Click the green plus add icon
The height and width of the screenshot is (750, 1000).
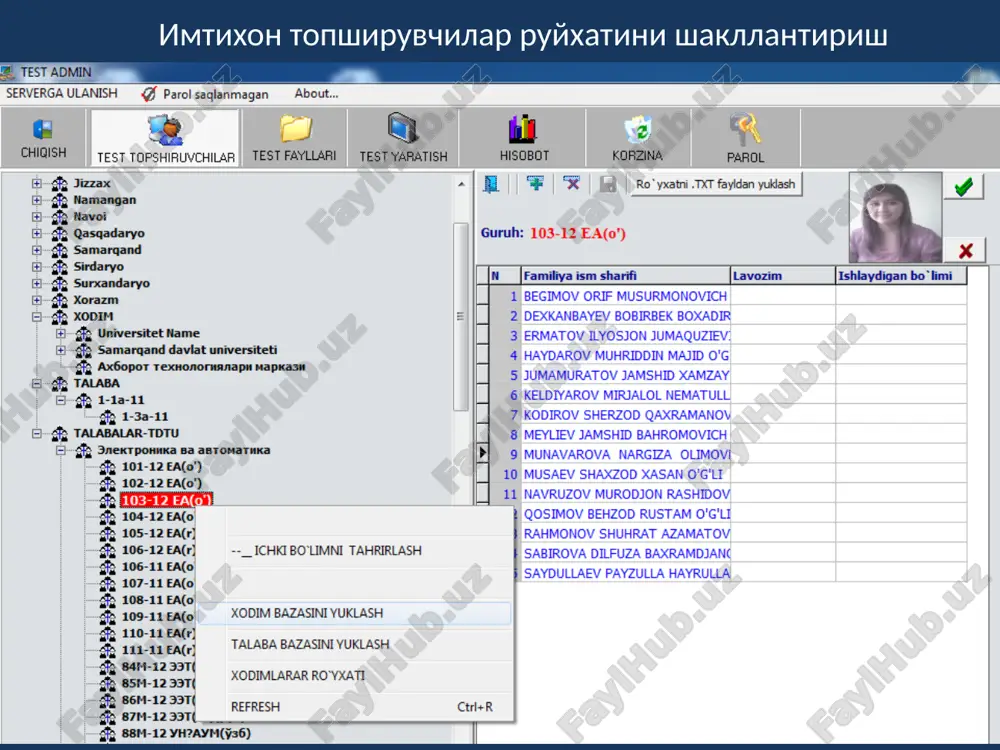pyautogui.click(x=536, y=184)
